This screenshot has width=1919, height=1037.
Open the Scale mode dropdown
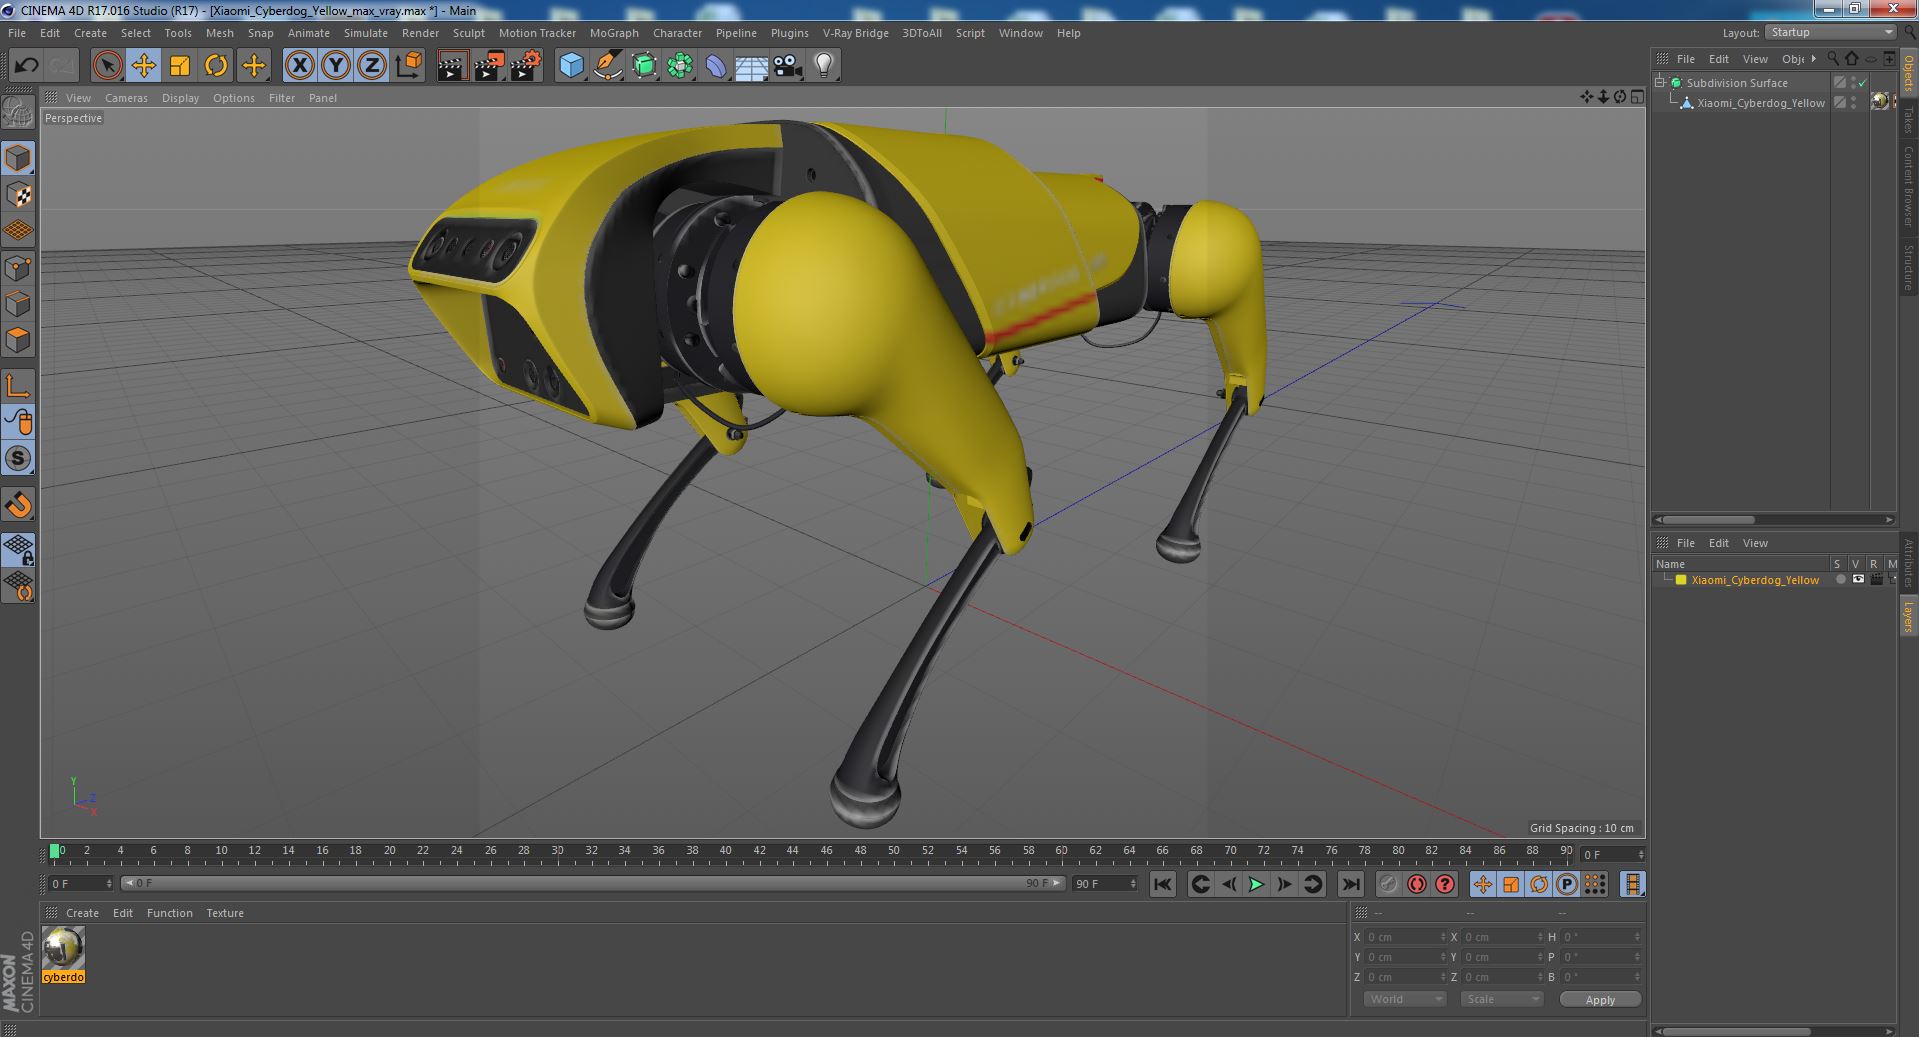click(x=1501, y=999)
